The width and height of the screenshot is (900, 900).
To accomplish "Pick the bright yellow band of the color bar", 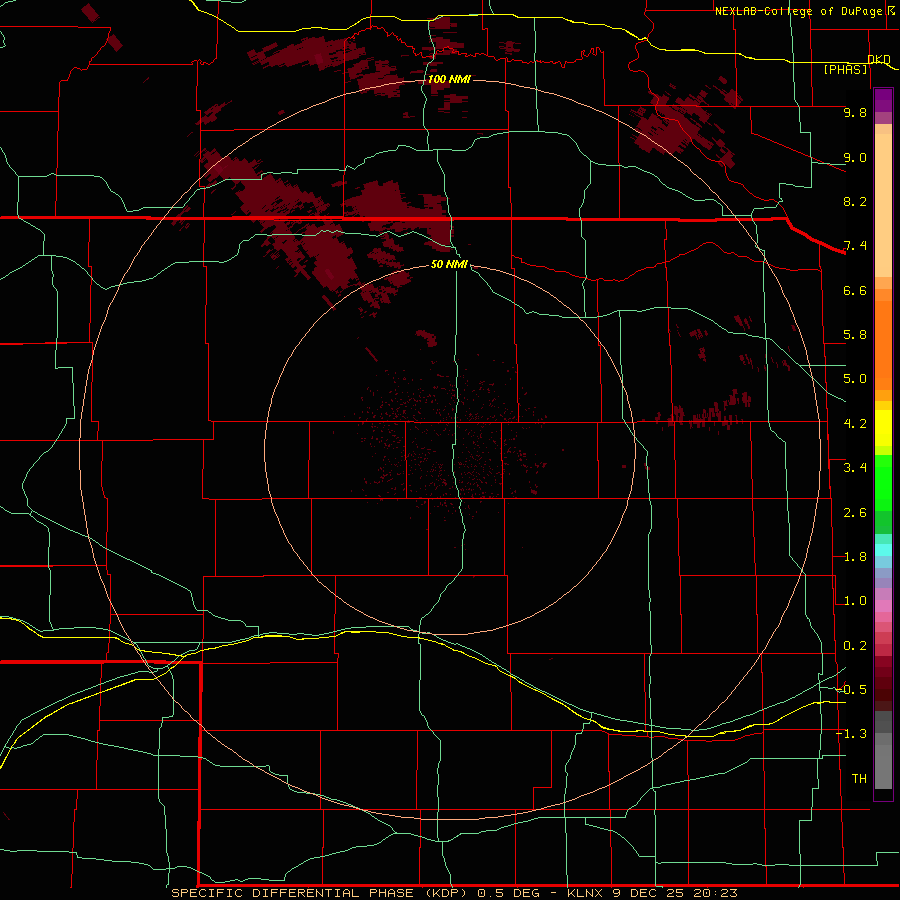I will coord(883,428).
